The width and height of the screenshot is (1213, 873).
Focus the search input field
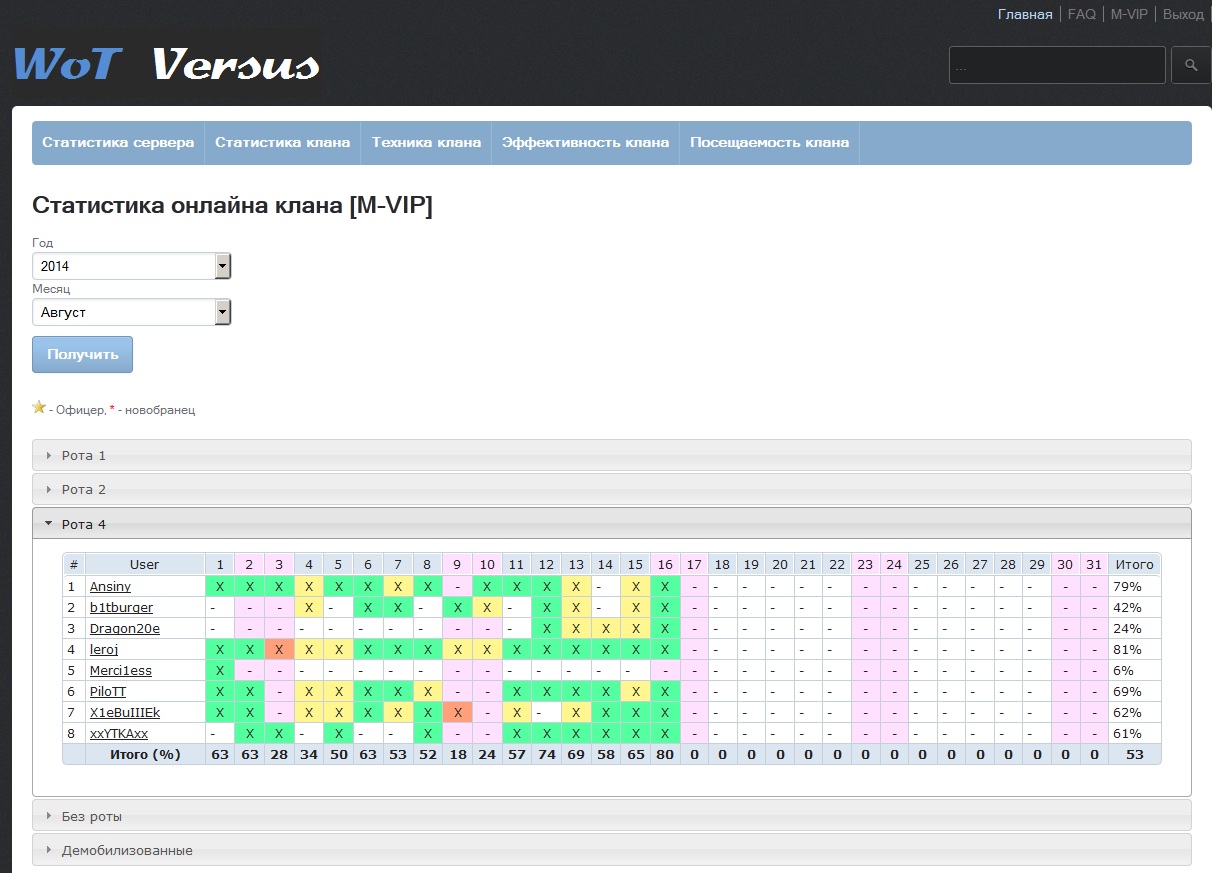1056,65
